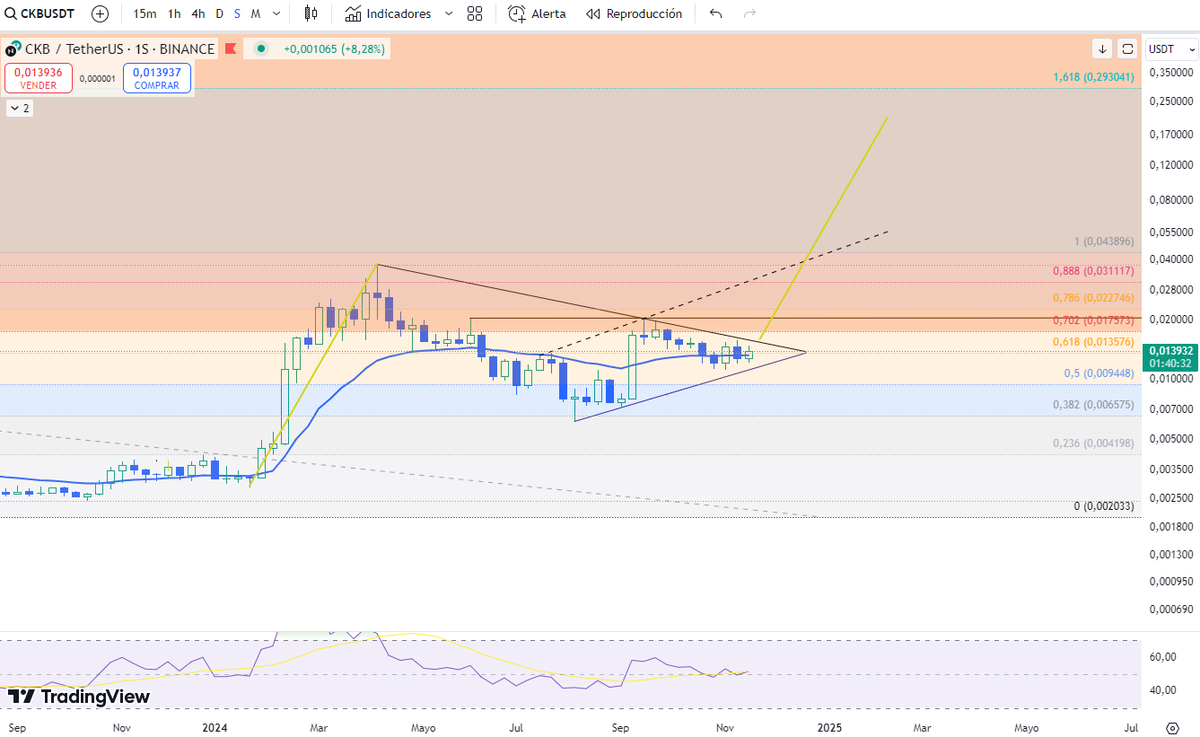Viewport: 1200px width, 737px height.
Task: Expand the Indicadores favorites dropdown arrow
Action: [x=447, y=14]
